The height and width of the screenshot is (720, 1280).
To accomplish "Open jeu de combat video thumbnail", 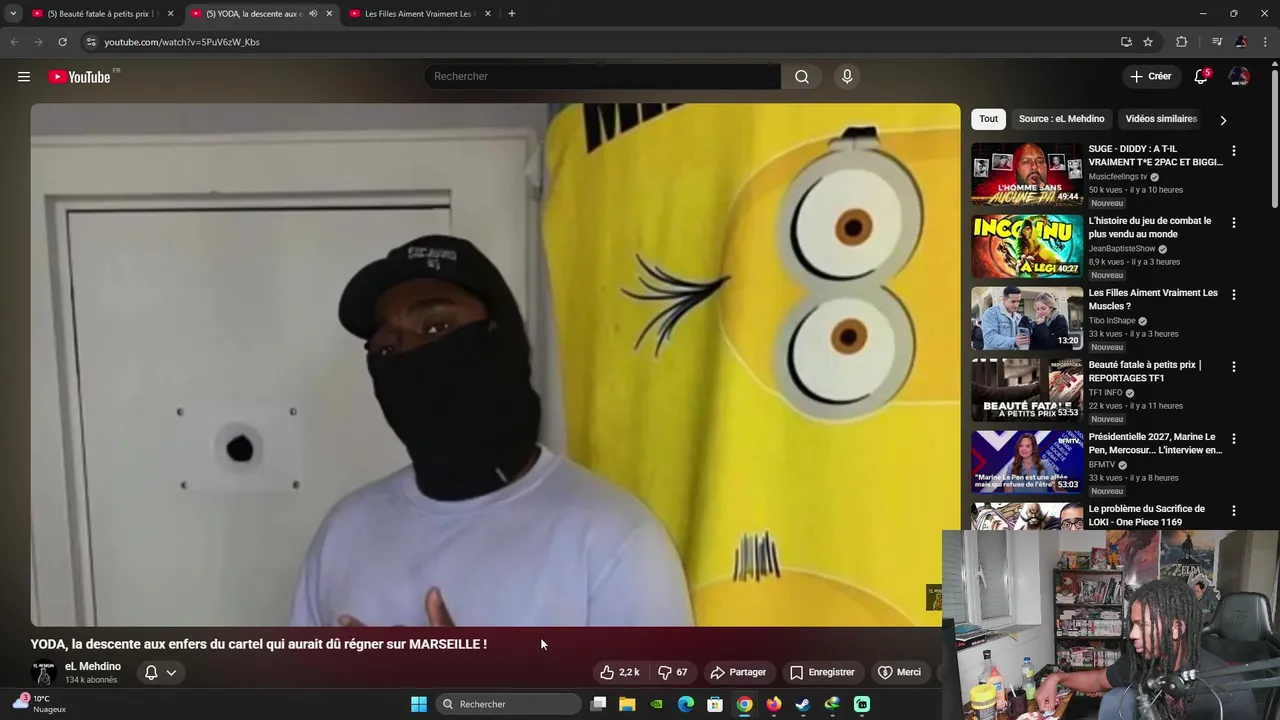I will [x=1027, y=247].
